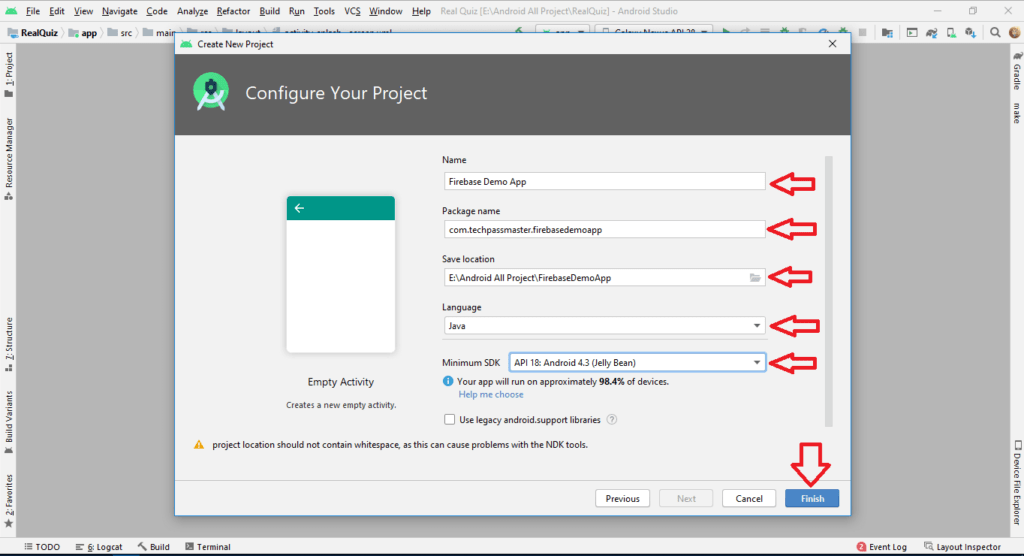Open the Gradle tool window tab
The image size is (1024, 556).
1017,70
